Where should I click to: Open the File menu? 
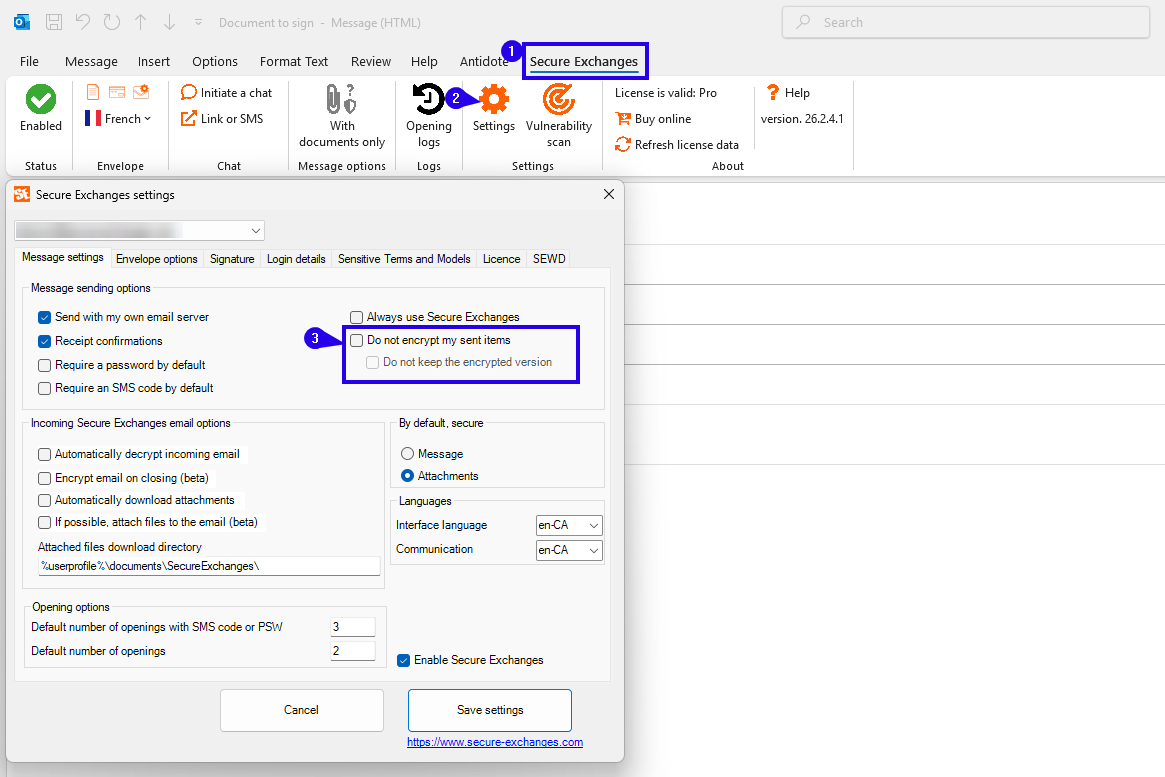(30, 62)
